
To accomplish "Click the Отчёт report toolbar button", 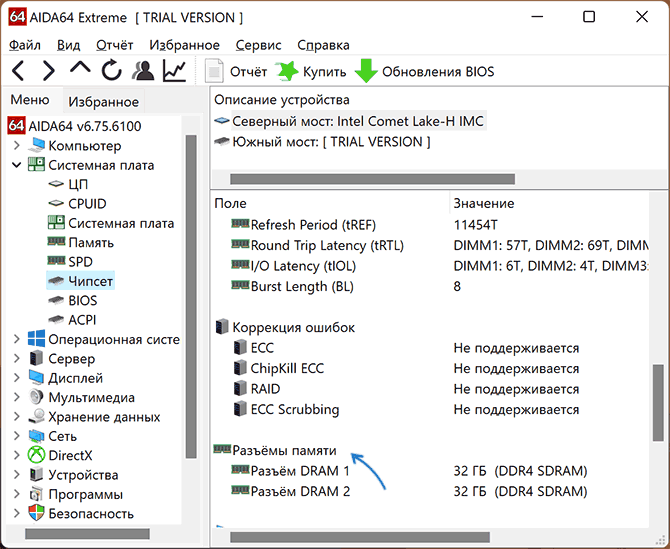I will pos(237,72).
